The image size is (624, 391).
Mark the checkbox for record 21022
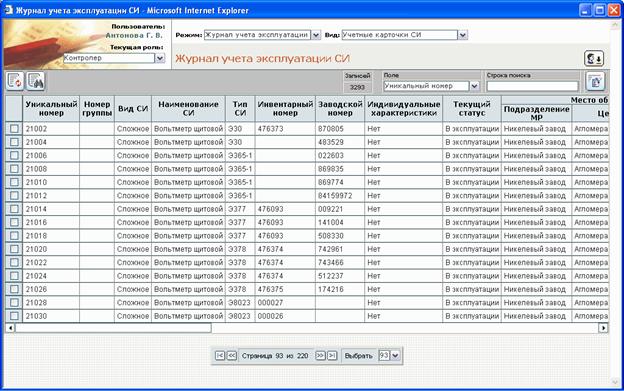(14, 263)
